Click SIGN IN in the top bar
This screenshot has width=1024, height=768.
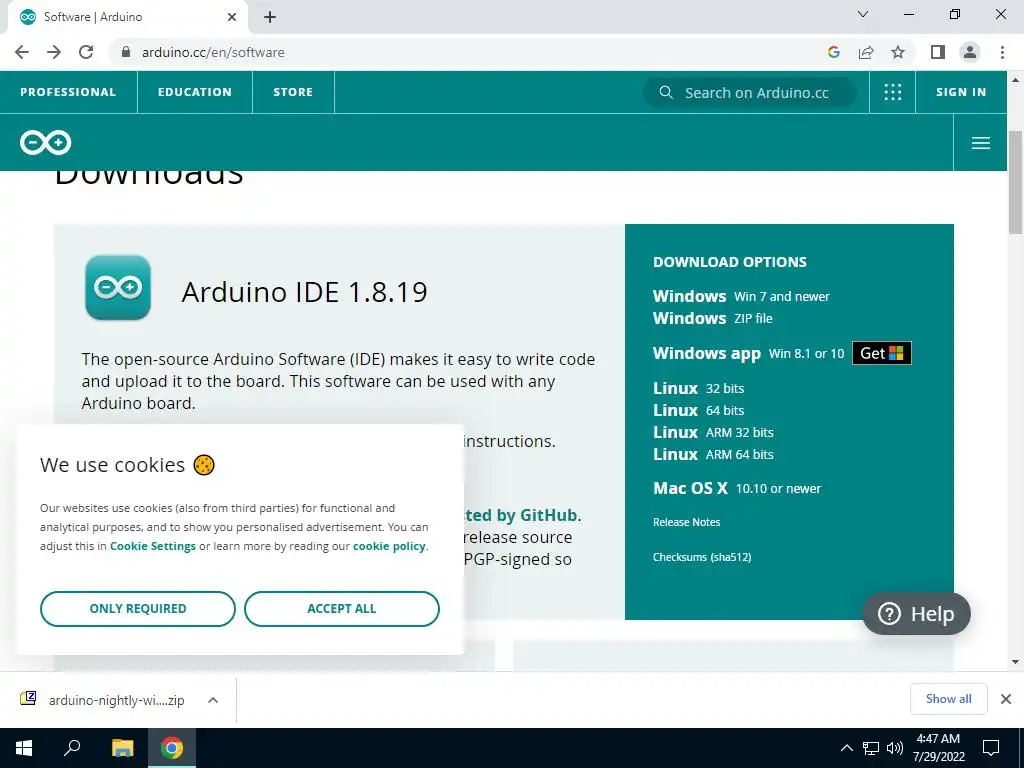tap(961, 92)
